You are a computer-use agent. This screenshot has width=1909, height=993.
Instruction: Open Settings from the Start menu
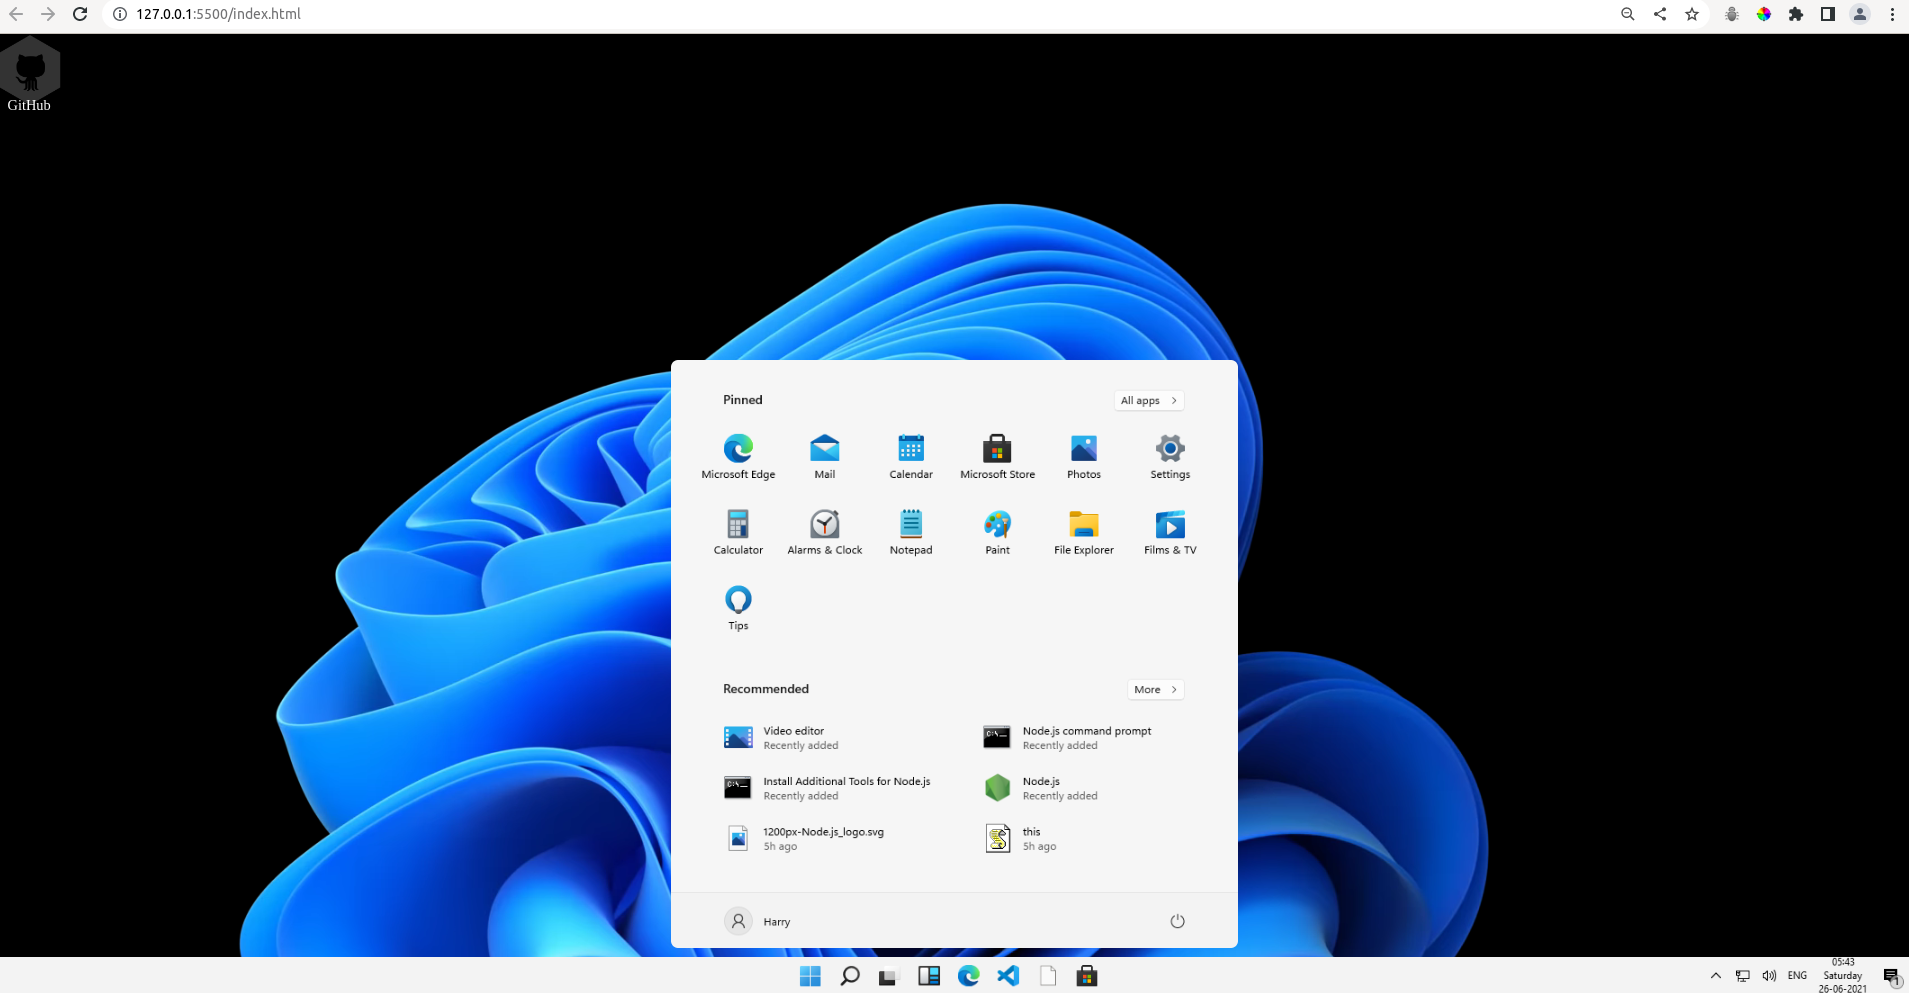click(x=1168, y=455)
